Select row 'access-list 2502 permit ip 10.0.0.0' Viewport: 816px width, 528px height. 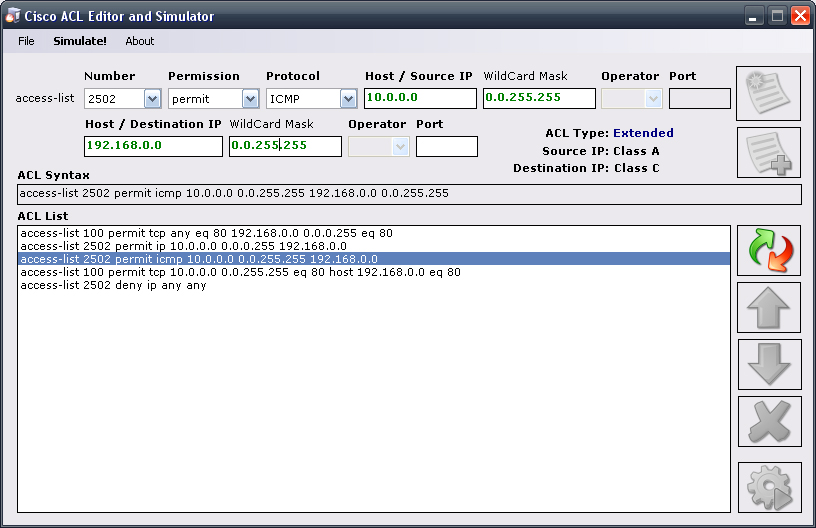coord(374,246)
